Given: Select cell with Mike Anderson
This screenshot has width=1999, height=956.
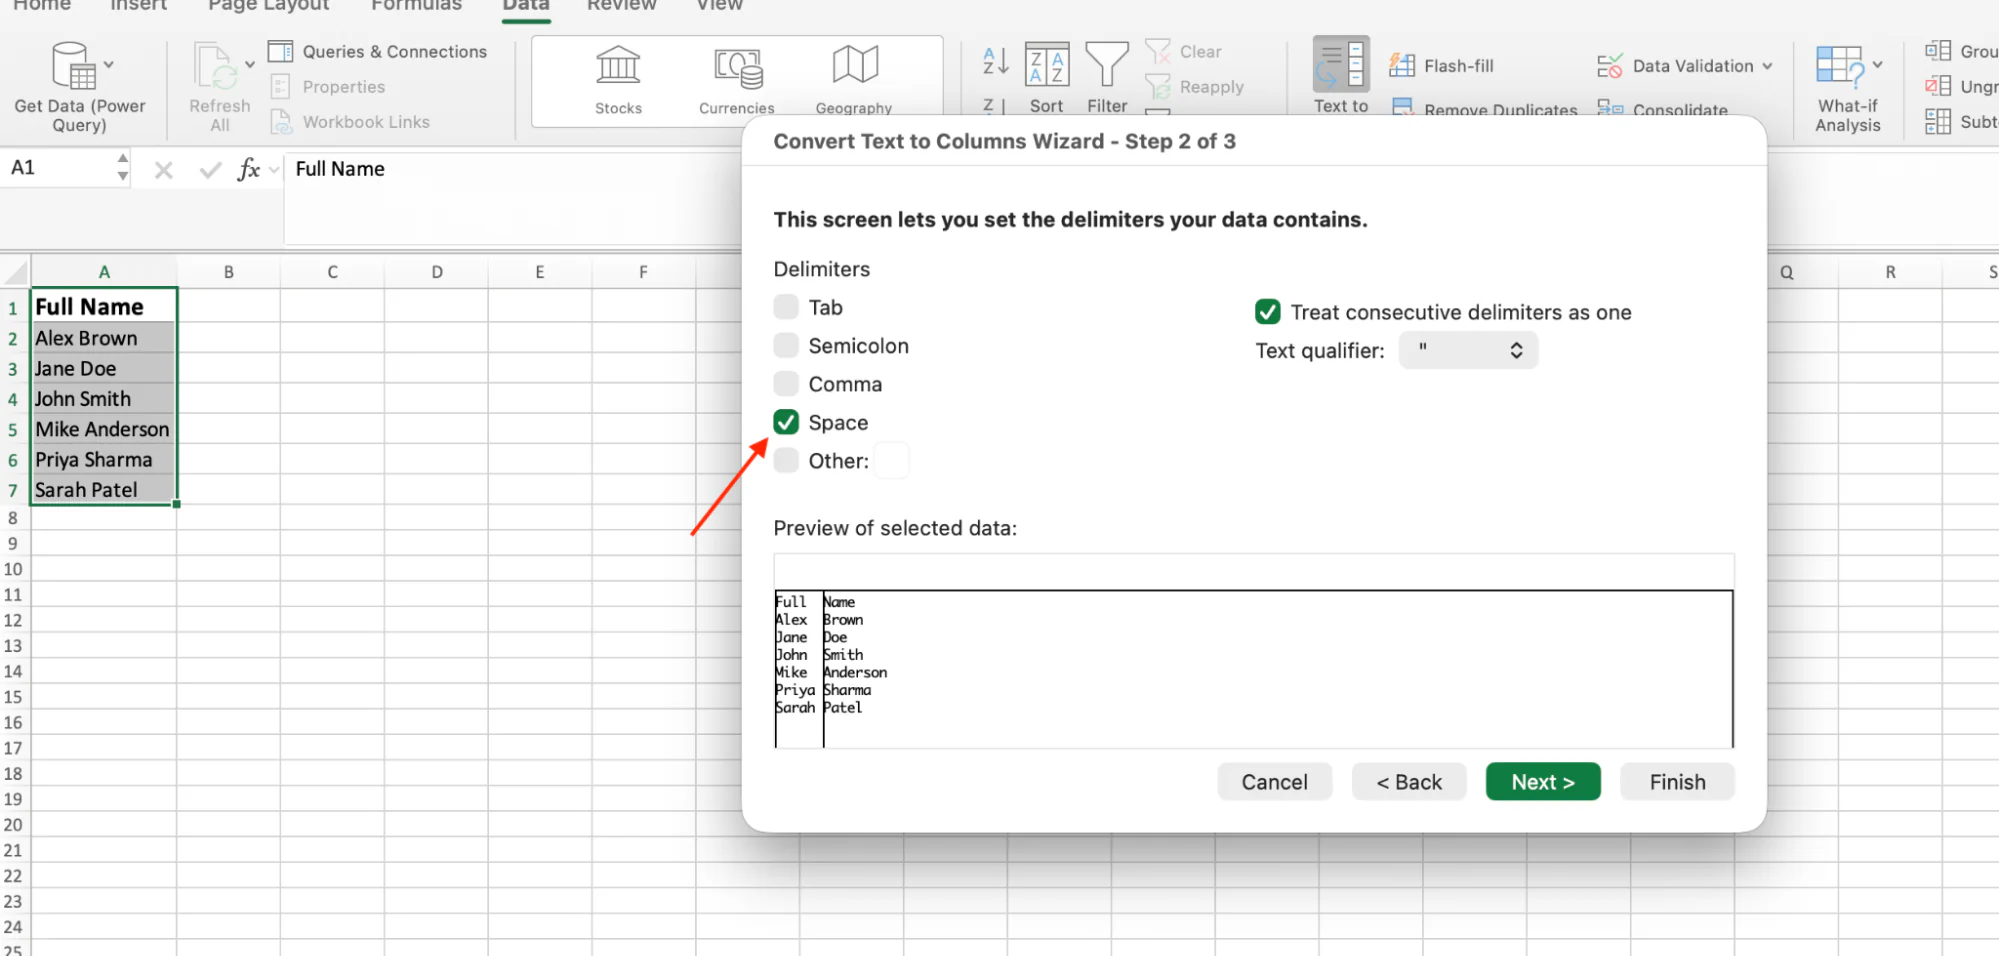Looking at the screenshot, I should point(104,429).
